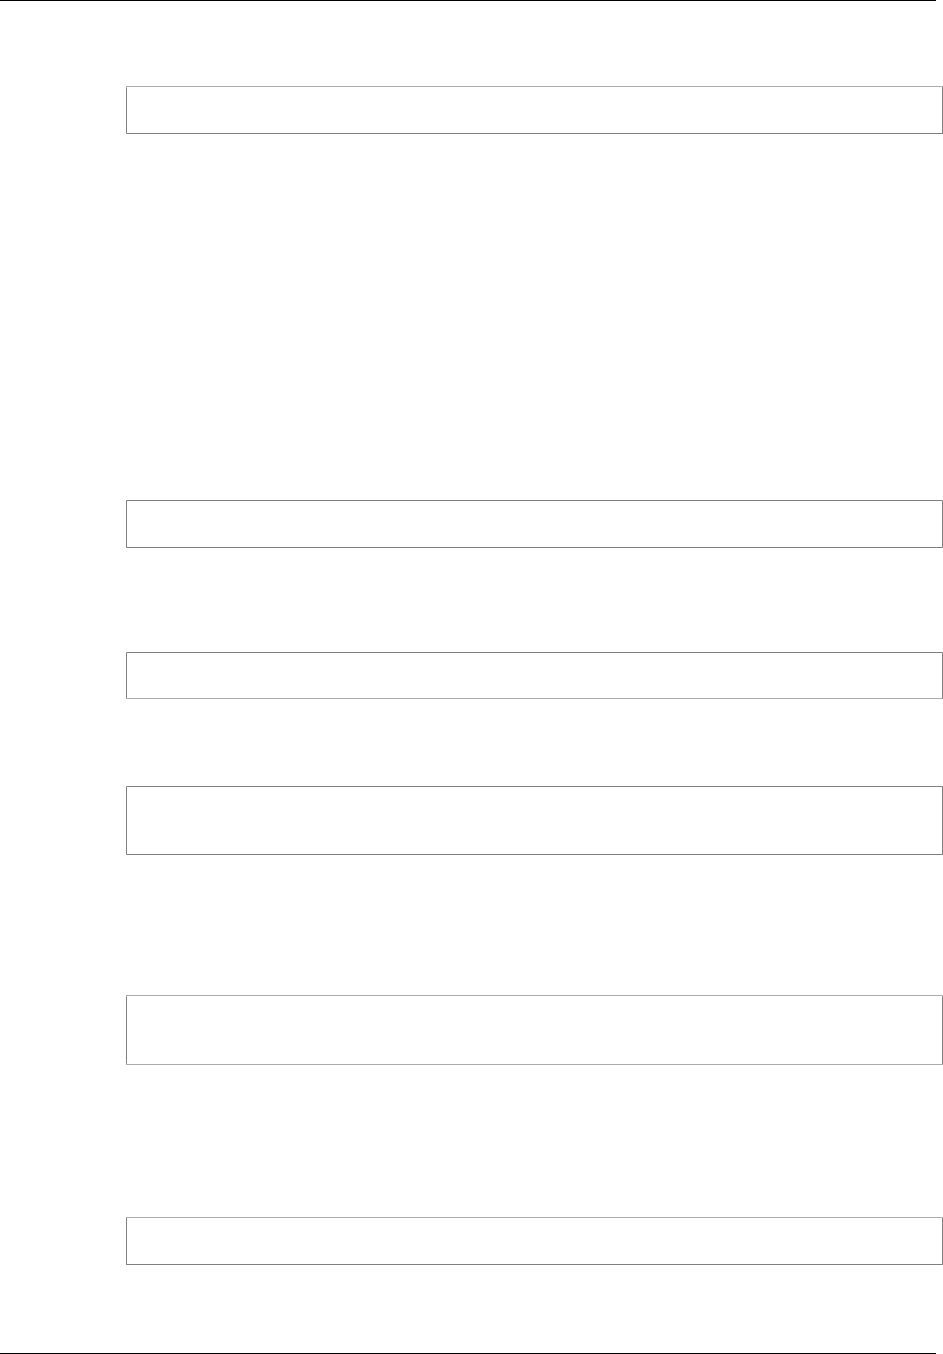Click the left margin beside the topmost box
Viewport: 943px width, 1354px height.
coord(62,110)
